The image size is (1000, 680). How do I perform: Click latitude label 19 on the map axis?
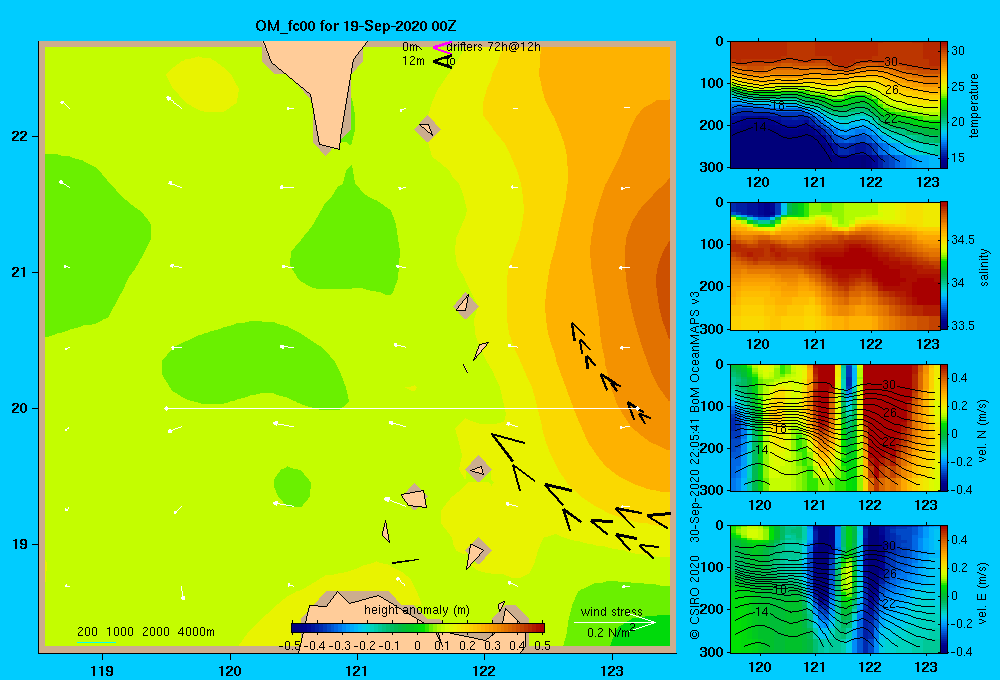20,544
